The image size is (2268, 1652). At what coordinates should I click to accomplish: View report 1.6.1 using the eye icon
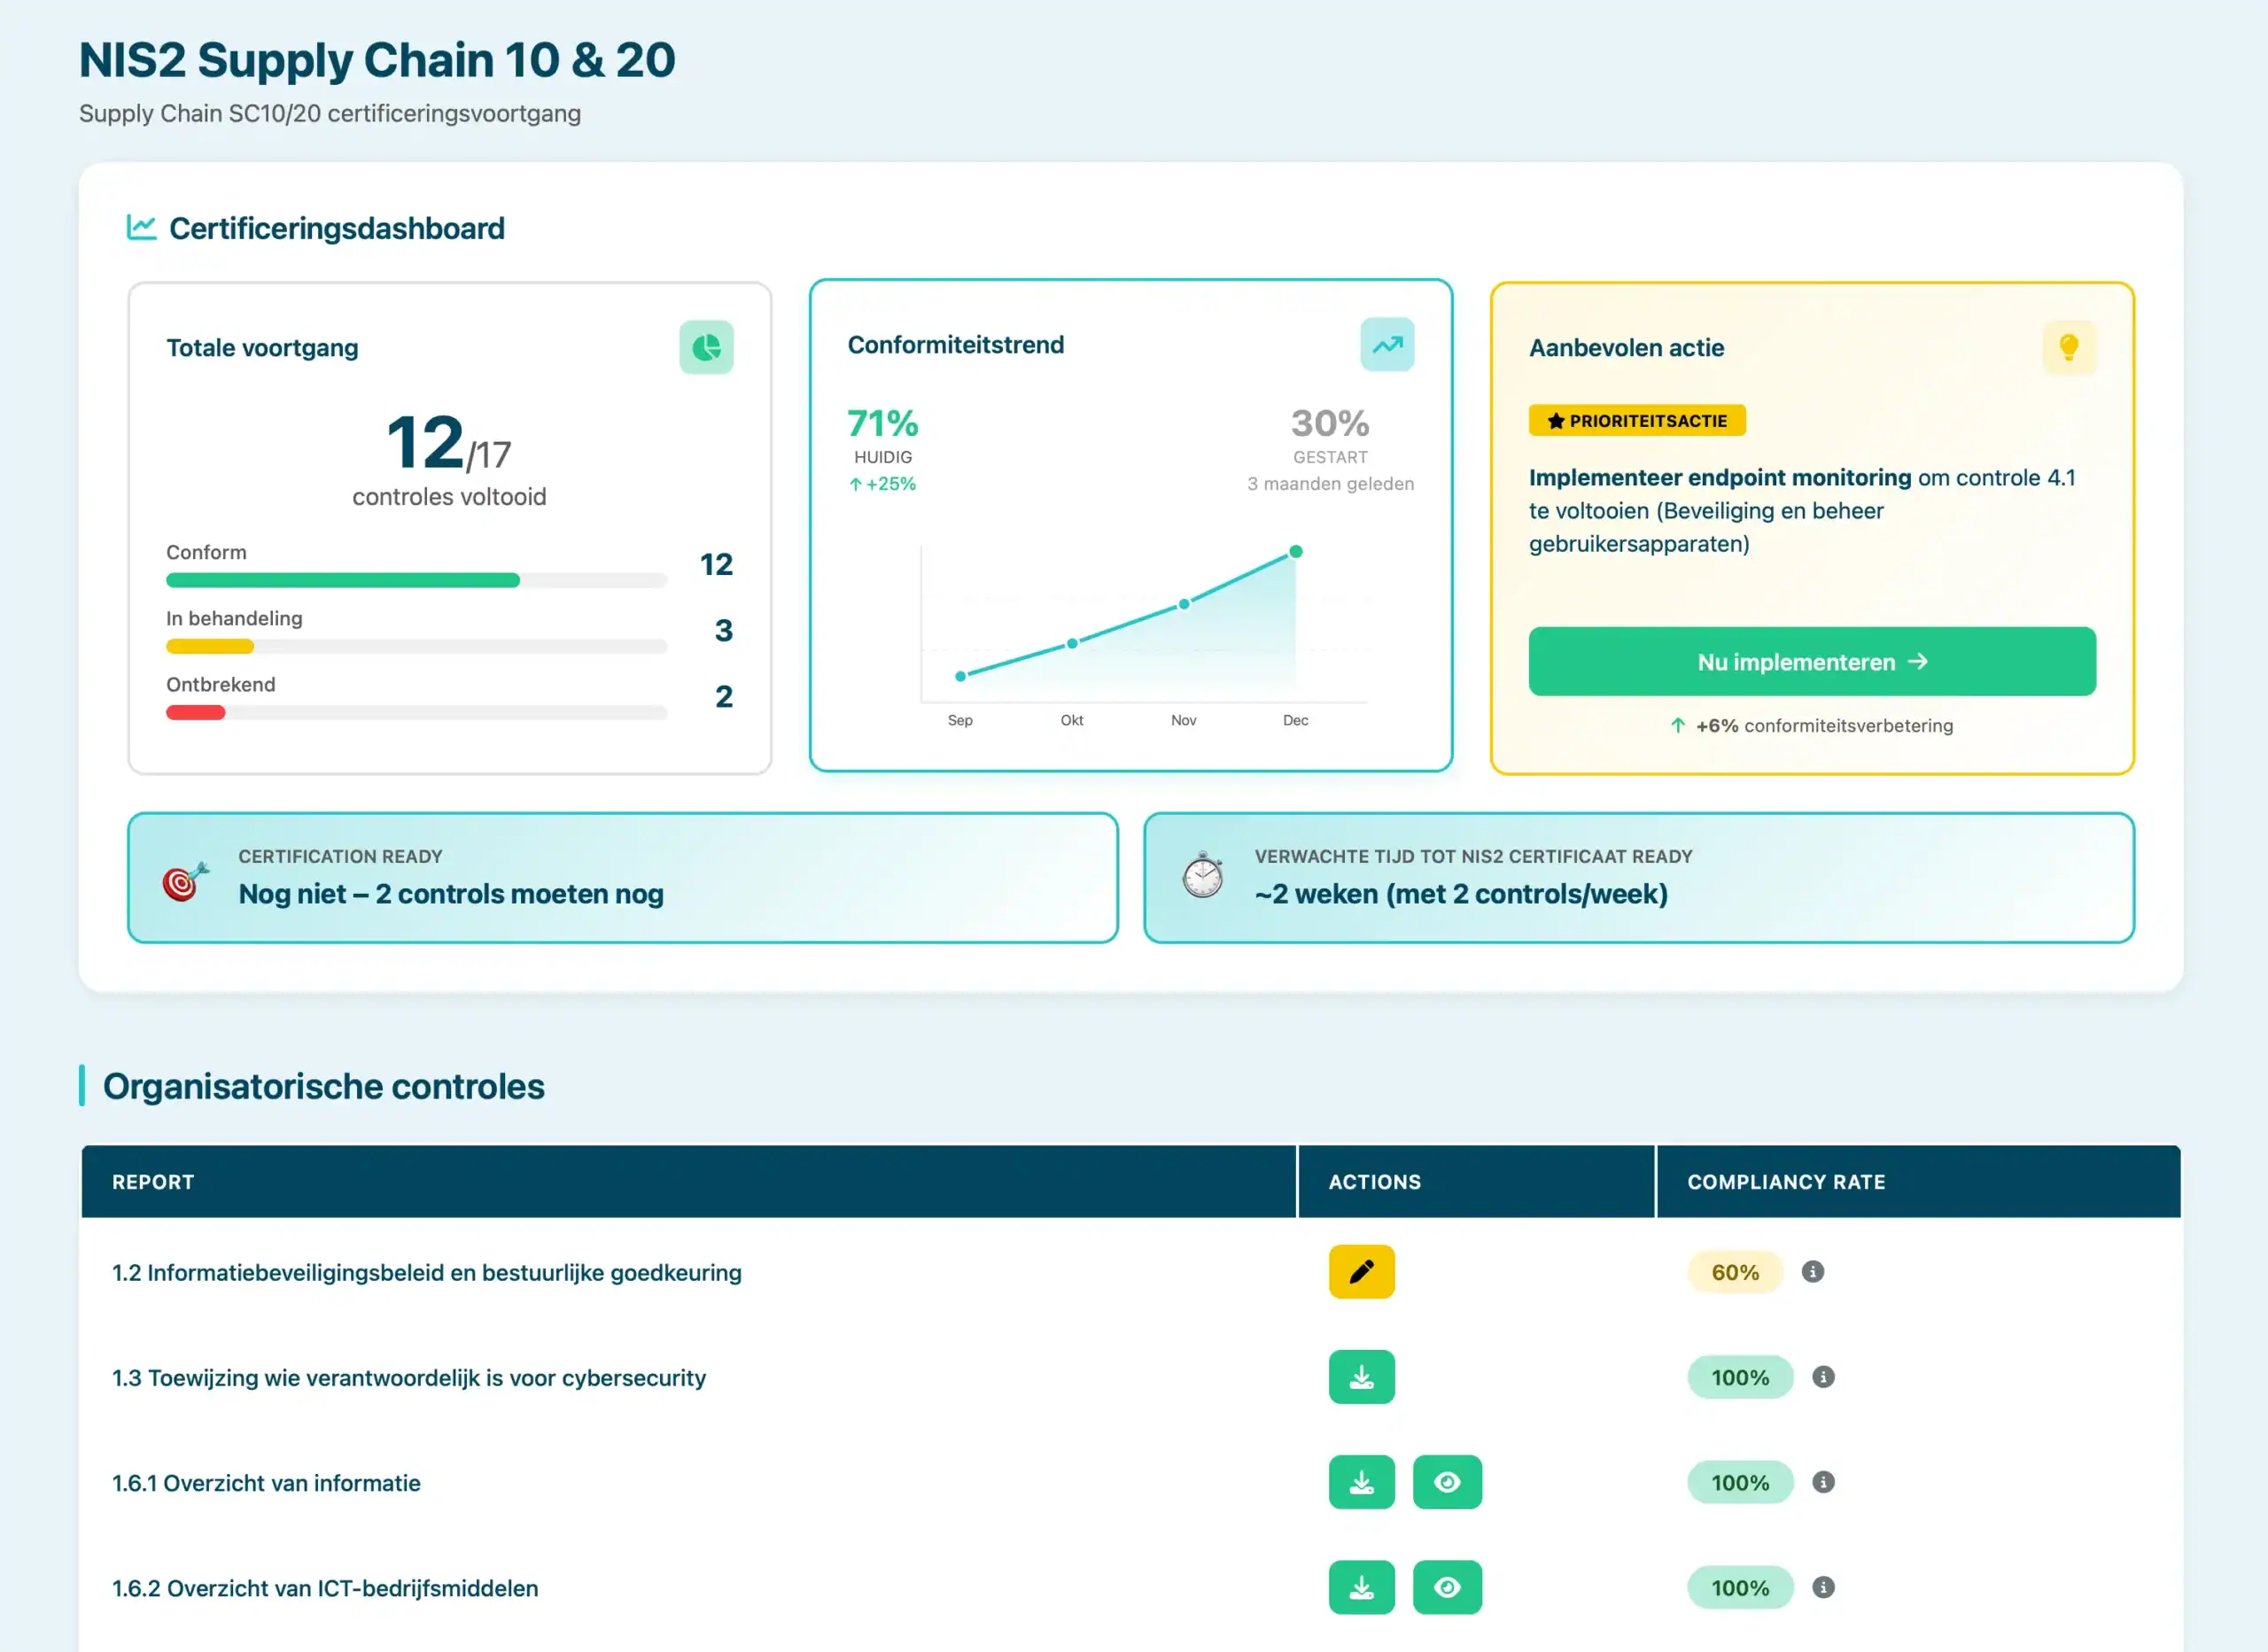tap(1446, 1482)
